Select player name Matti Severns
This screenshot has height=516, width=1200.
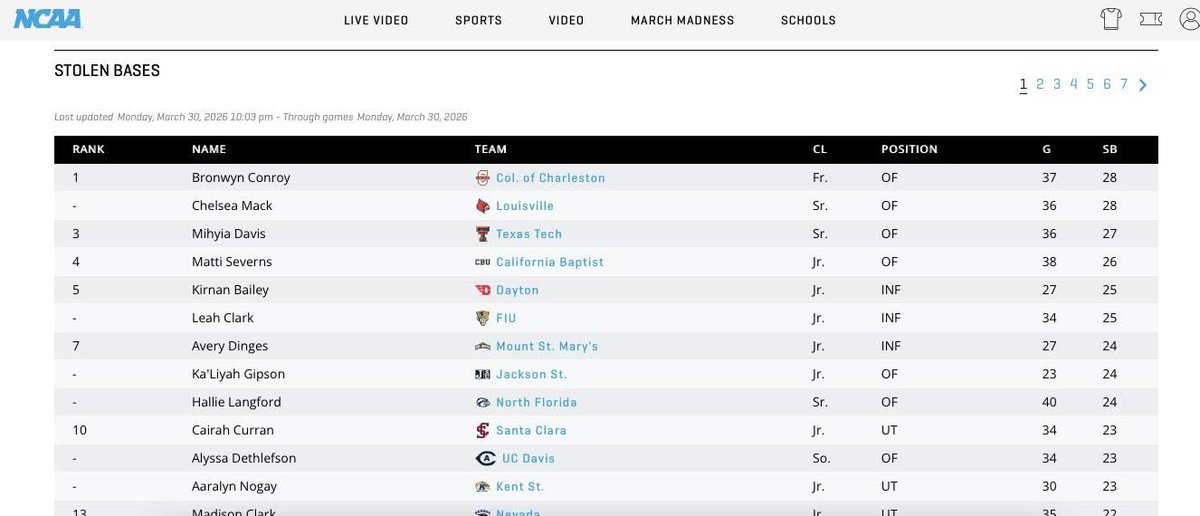pyautogui.click(x=232, y=262)
